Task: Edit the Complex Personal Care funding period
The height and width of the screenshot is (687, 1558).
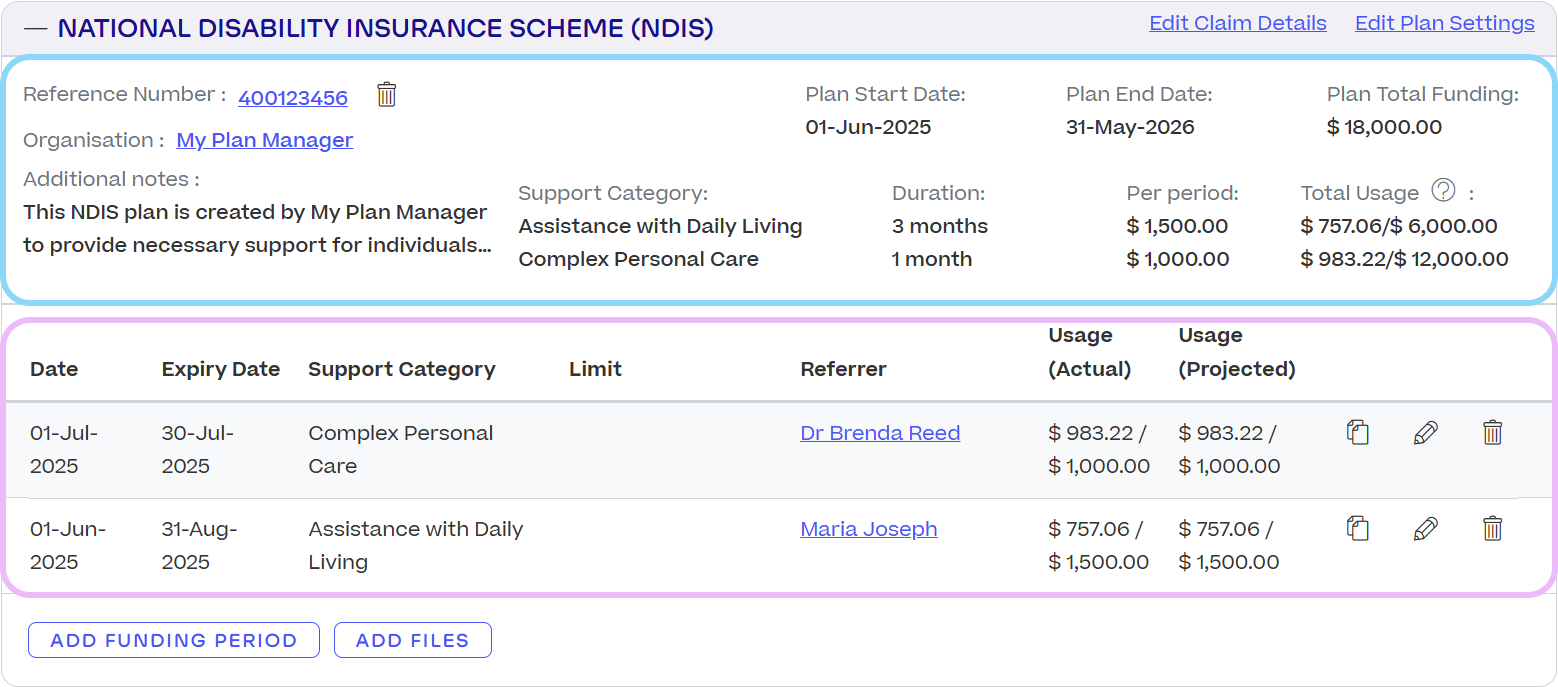Action: coord(1425,433)
